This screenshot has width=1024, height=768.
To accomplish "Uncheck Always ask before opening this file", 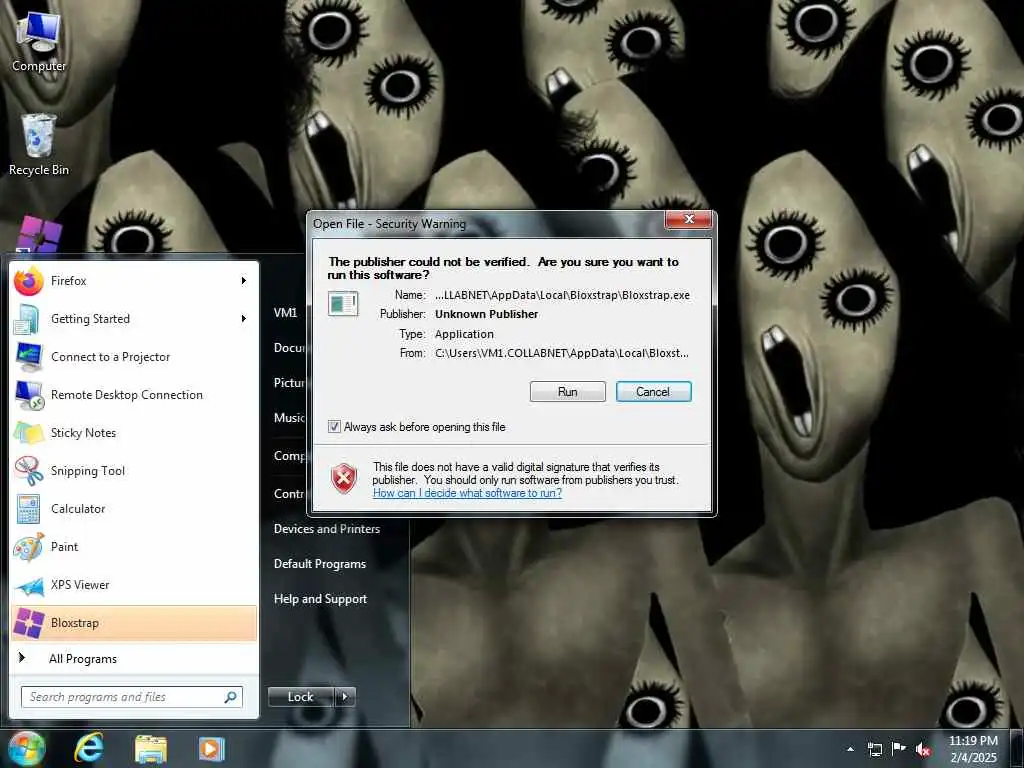I will pos(334,426).
